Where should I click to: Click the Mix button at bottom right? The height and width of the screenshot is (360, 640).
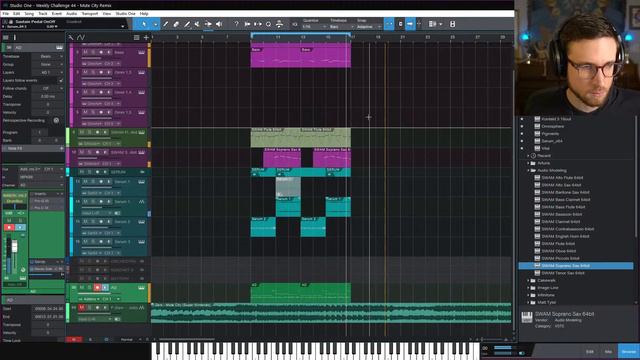pos(608,351)
